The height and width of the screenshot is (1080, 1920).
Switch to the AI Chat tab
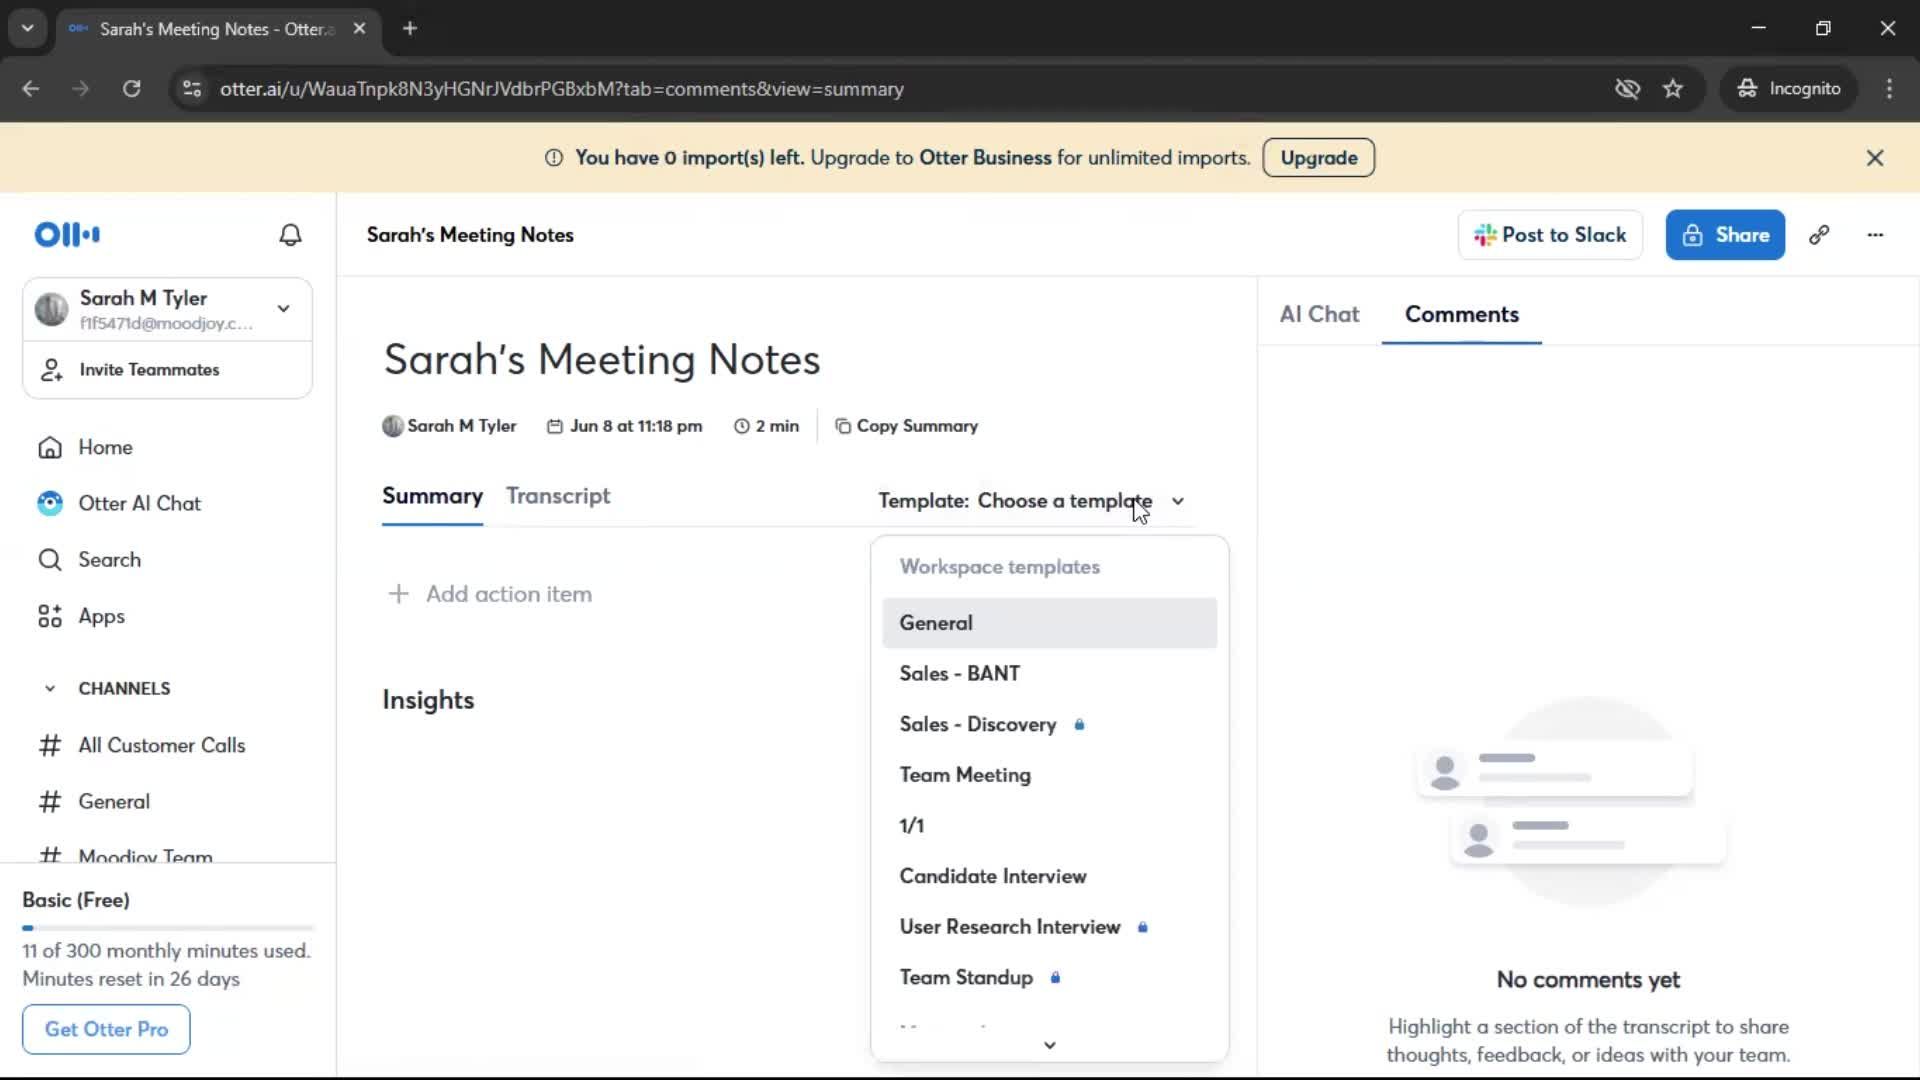coord(1319,314)
